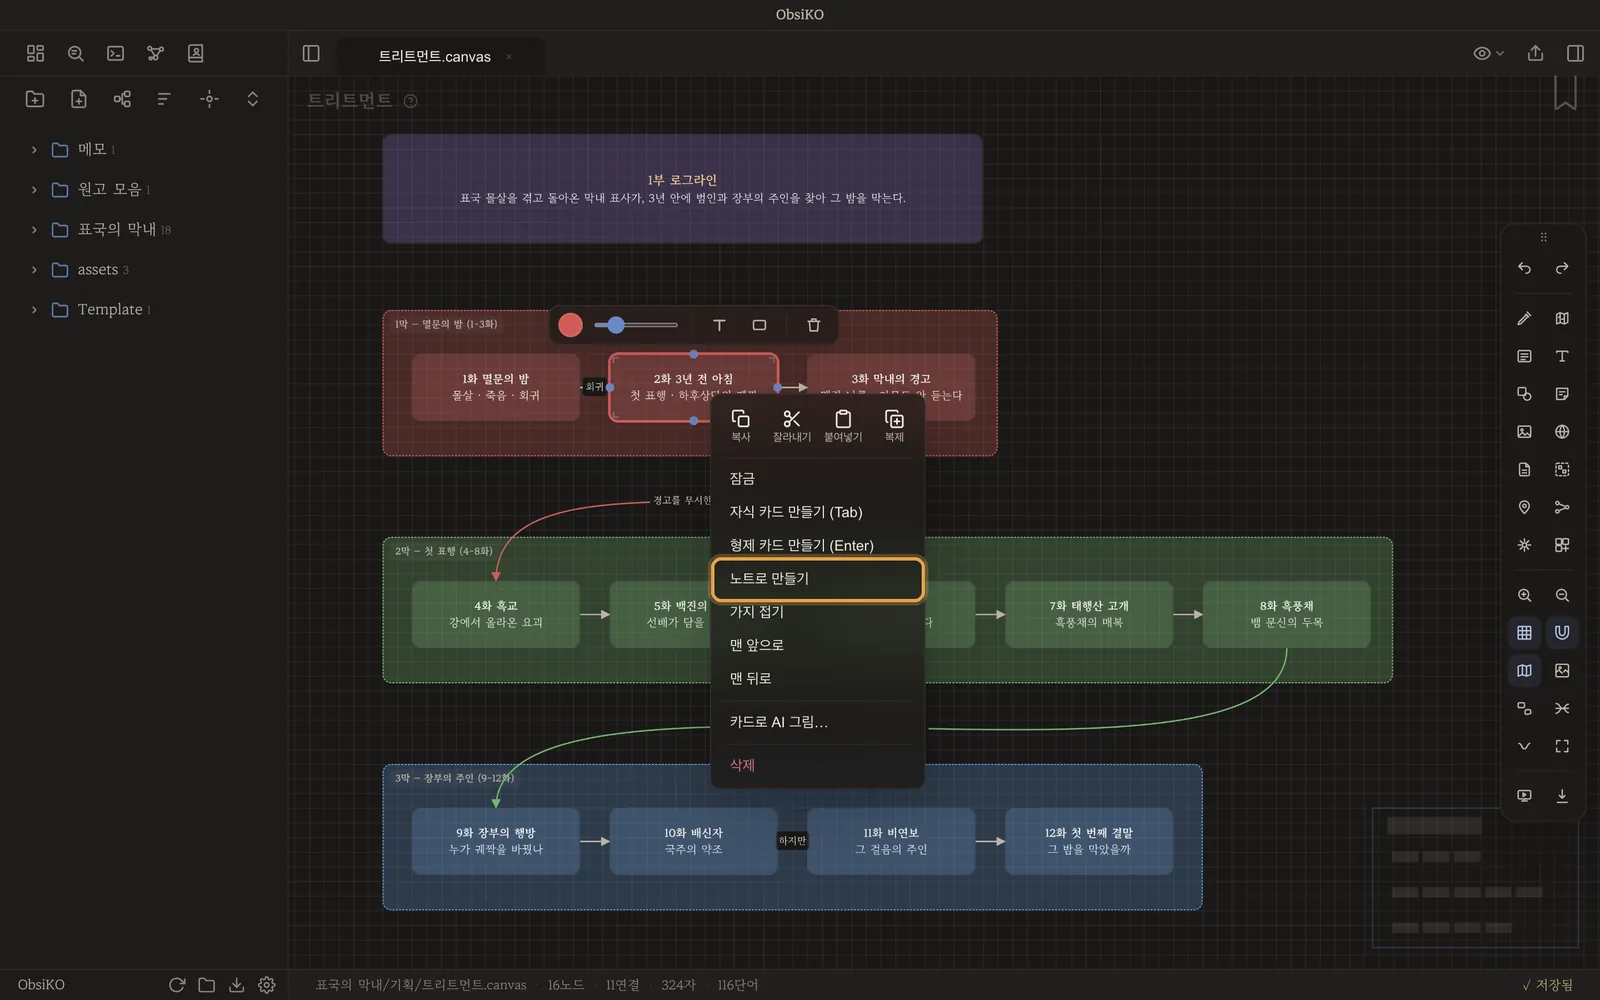Click the 붙여넣기 paste button

coord(843,425)
